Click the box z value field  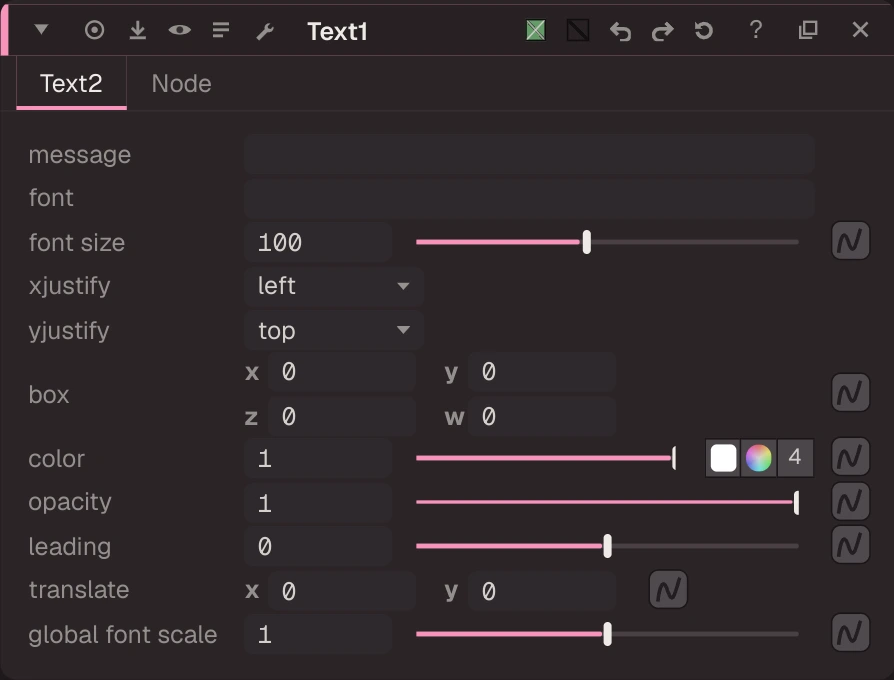coord(342,417)
